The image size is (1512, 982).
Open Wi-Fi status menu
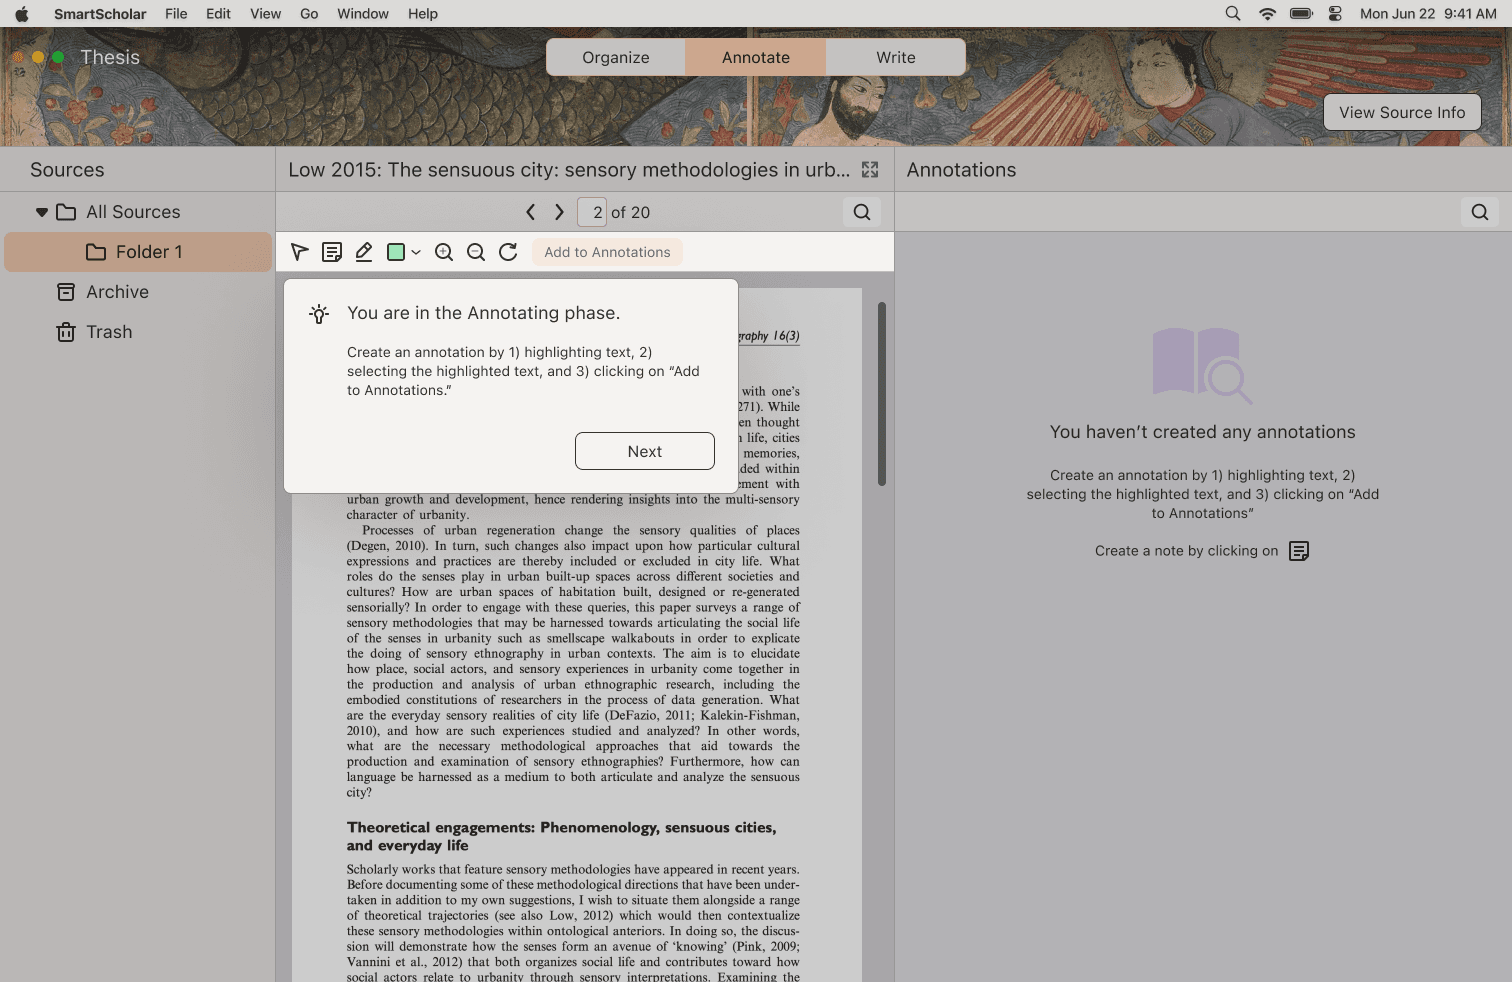[1267, 14]
